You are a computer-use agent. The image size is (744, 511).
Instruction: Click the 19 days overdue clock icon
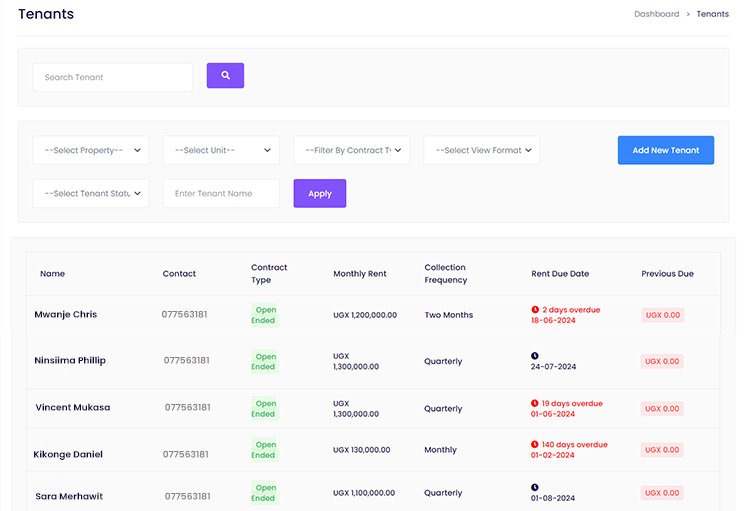click(535, 403)
